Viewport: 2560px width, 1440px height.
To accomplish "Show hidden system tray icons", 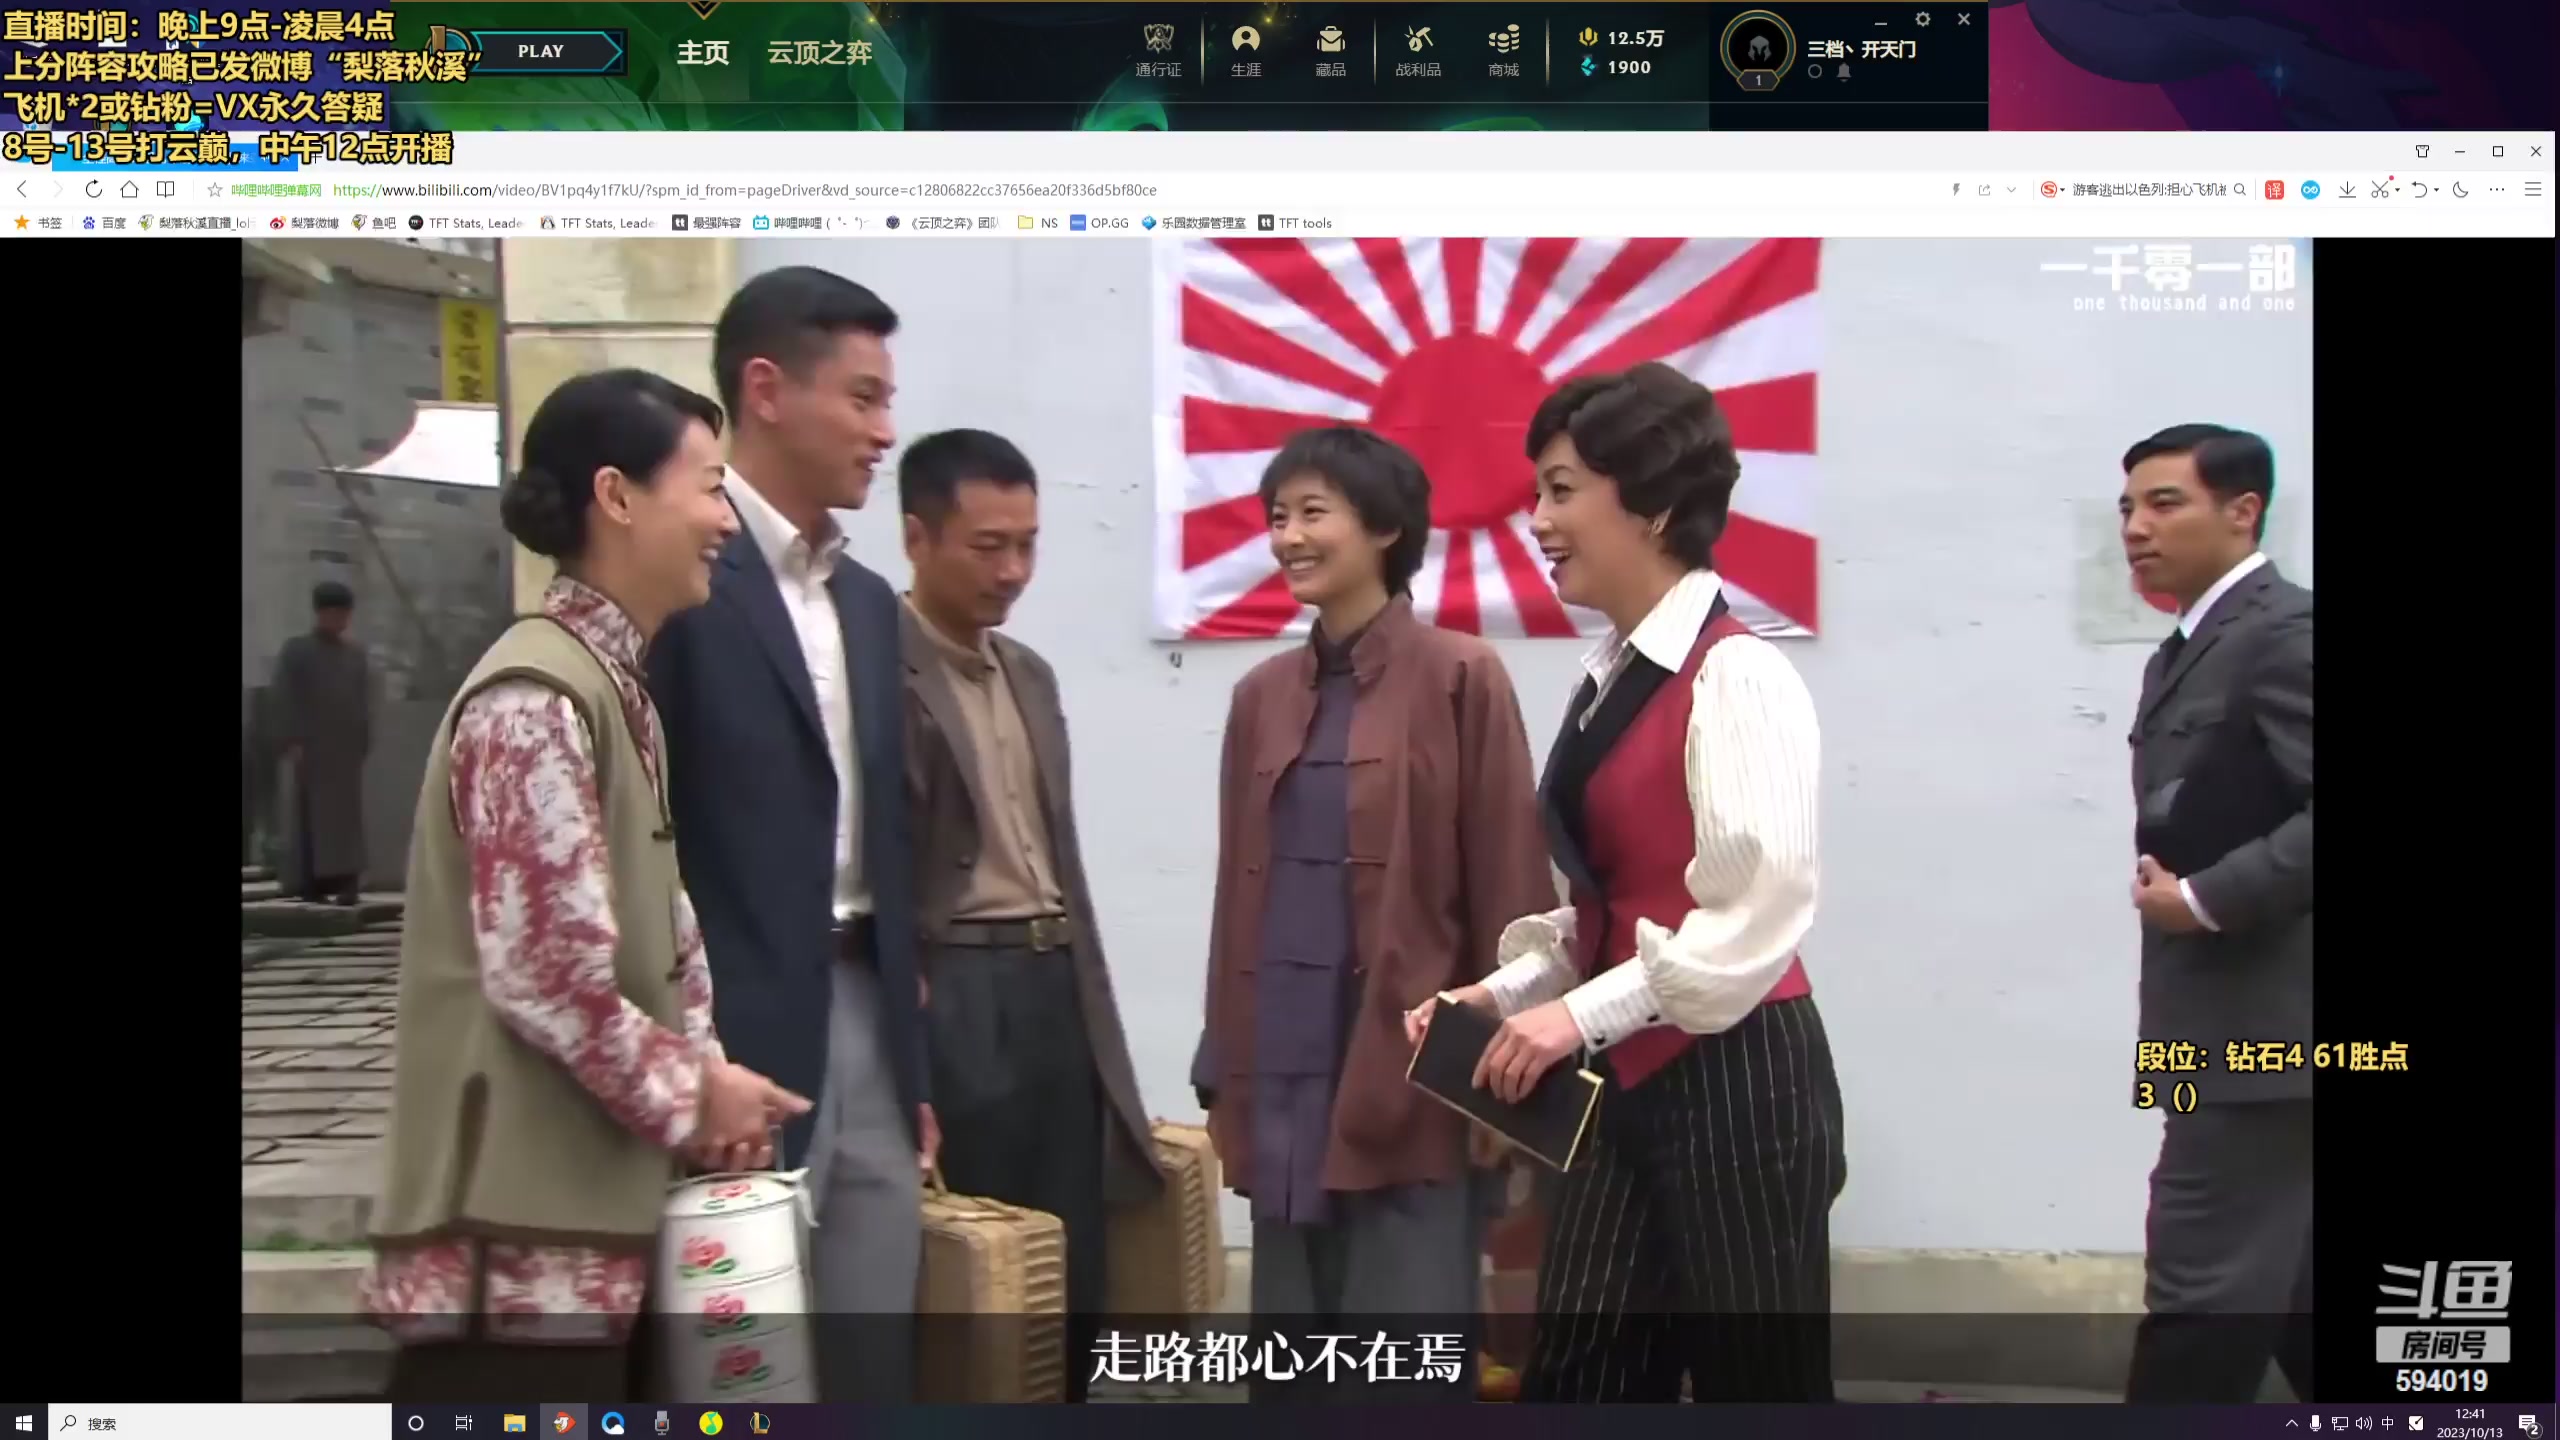I will [2291, 1423].
